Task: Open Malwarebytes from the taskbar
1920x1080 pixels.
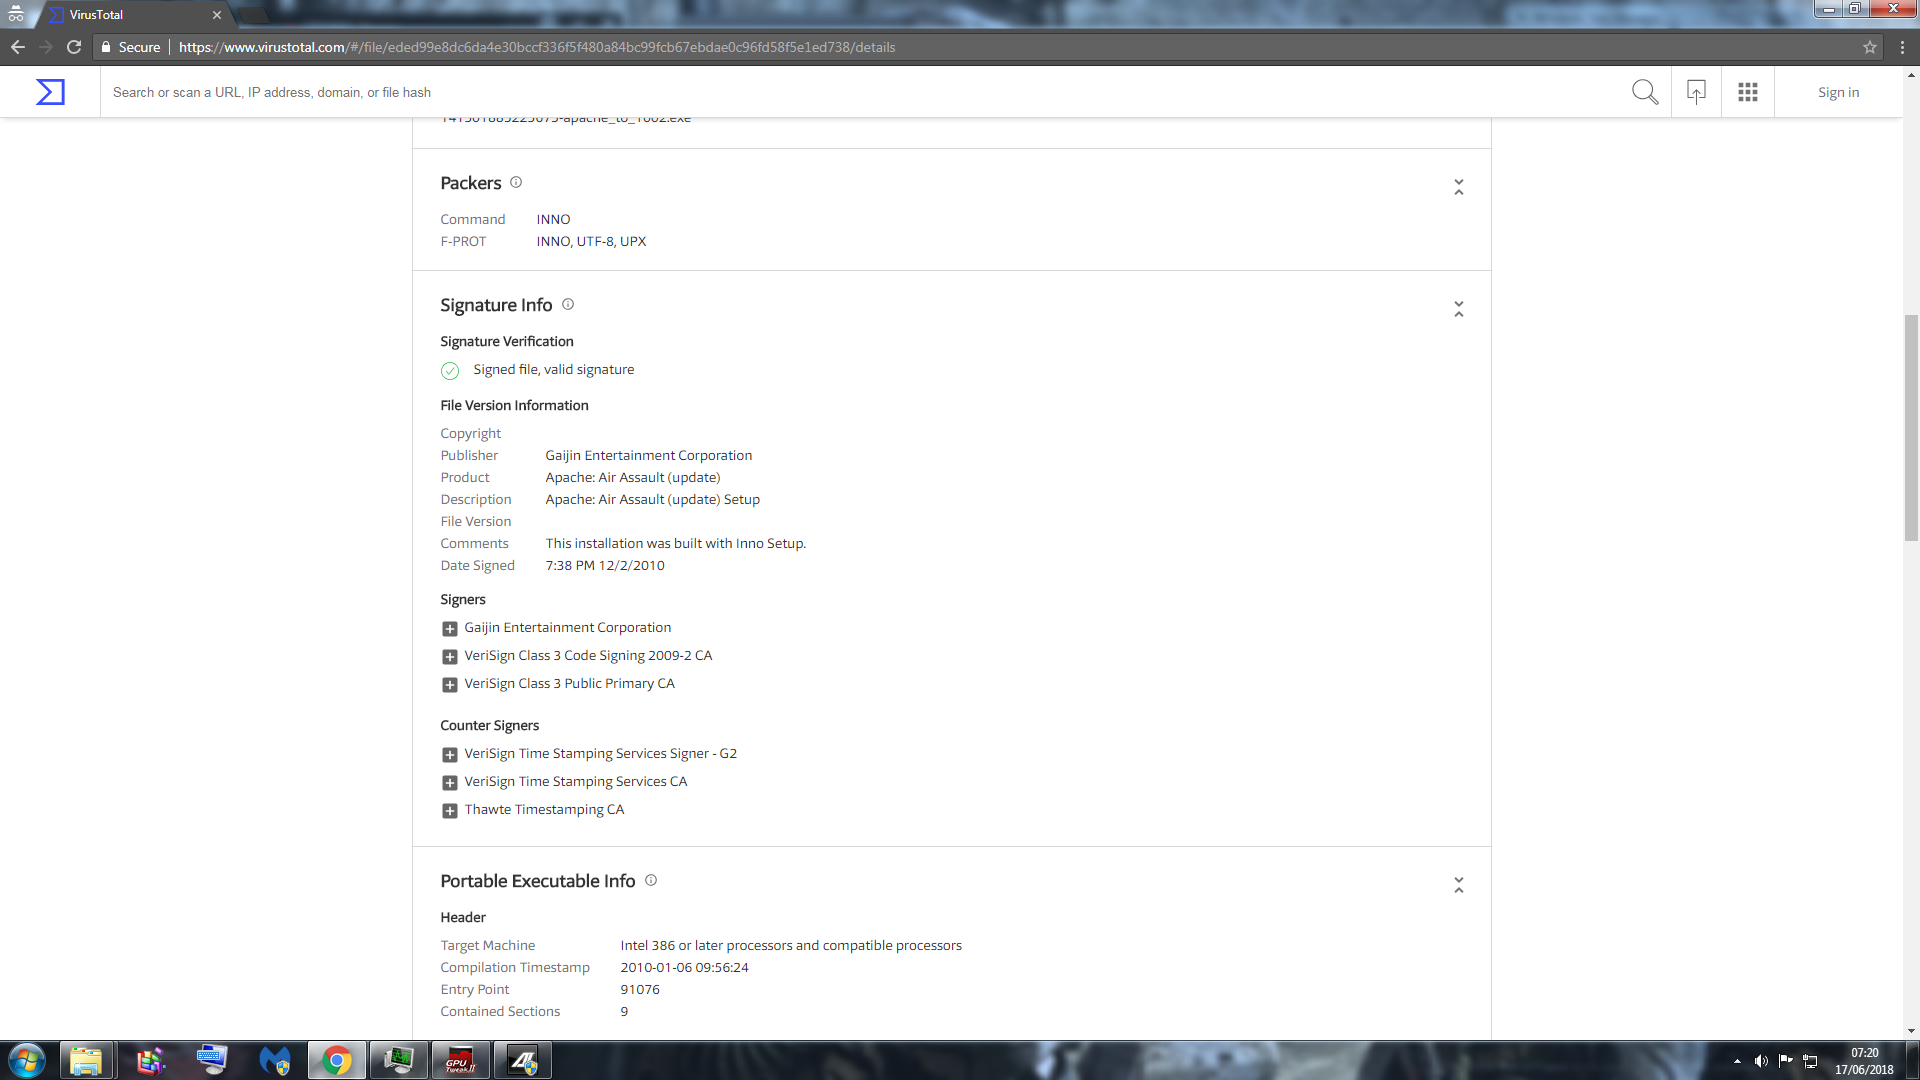Action: tap(274, 1060)
